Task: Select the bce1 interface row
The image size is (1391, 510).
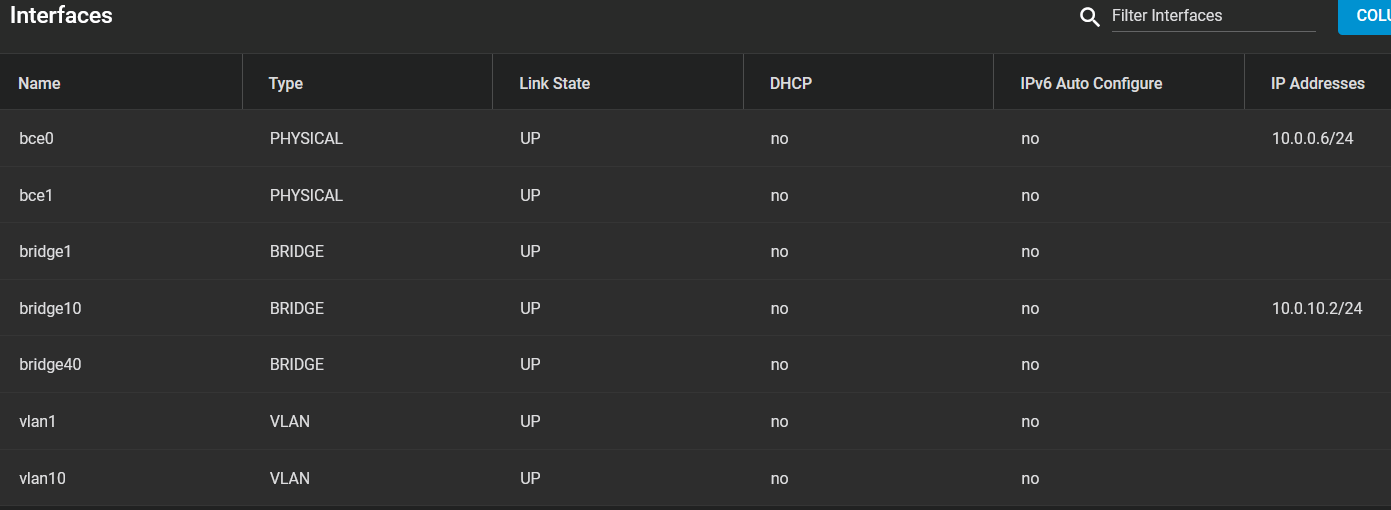Action: click(695, 195)
